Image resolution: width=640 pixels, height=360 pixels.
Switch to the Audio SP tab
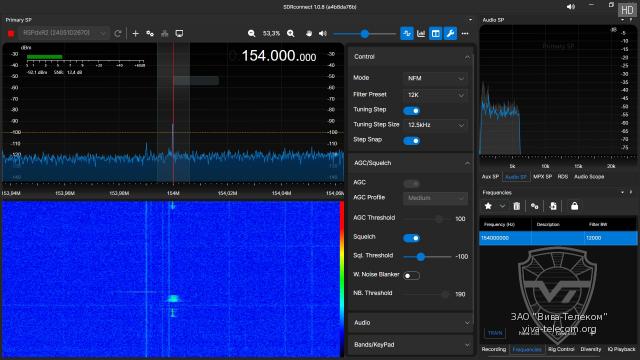click(x=516, y=177)
